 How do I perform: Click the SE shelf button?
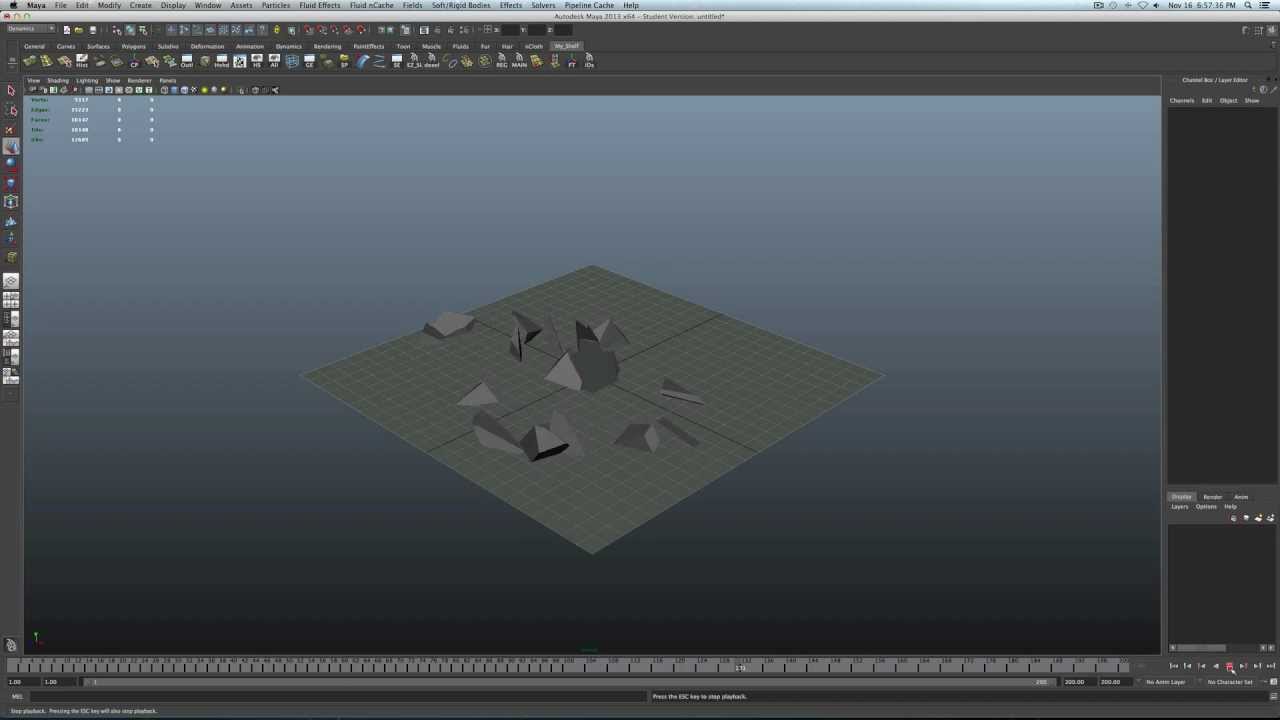pos(397,61)
